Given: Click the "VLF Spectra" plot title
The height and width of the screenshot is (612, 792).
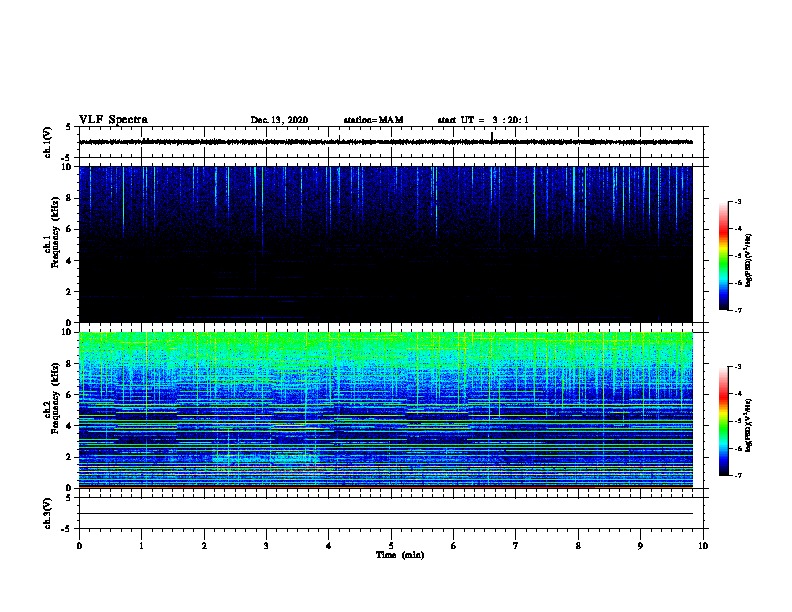Looking at the screenshot, I should tap(113, 120).
